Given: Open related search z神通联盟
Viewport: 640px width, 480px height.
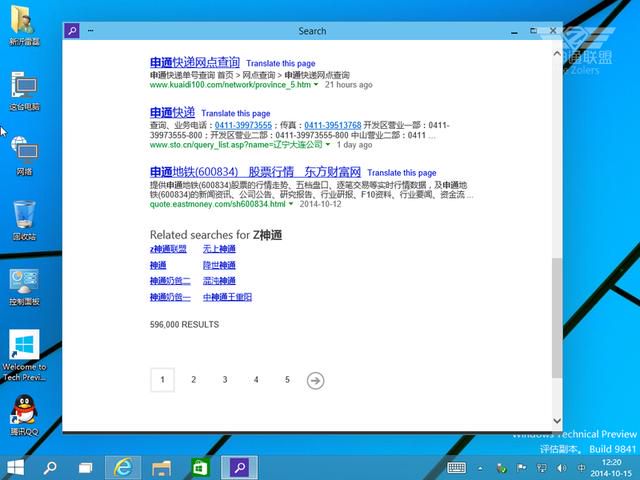Looking at the screenshot, I should pos(168,249).
